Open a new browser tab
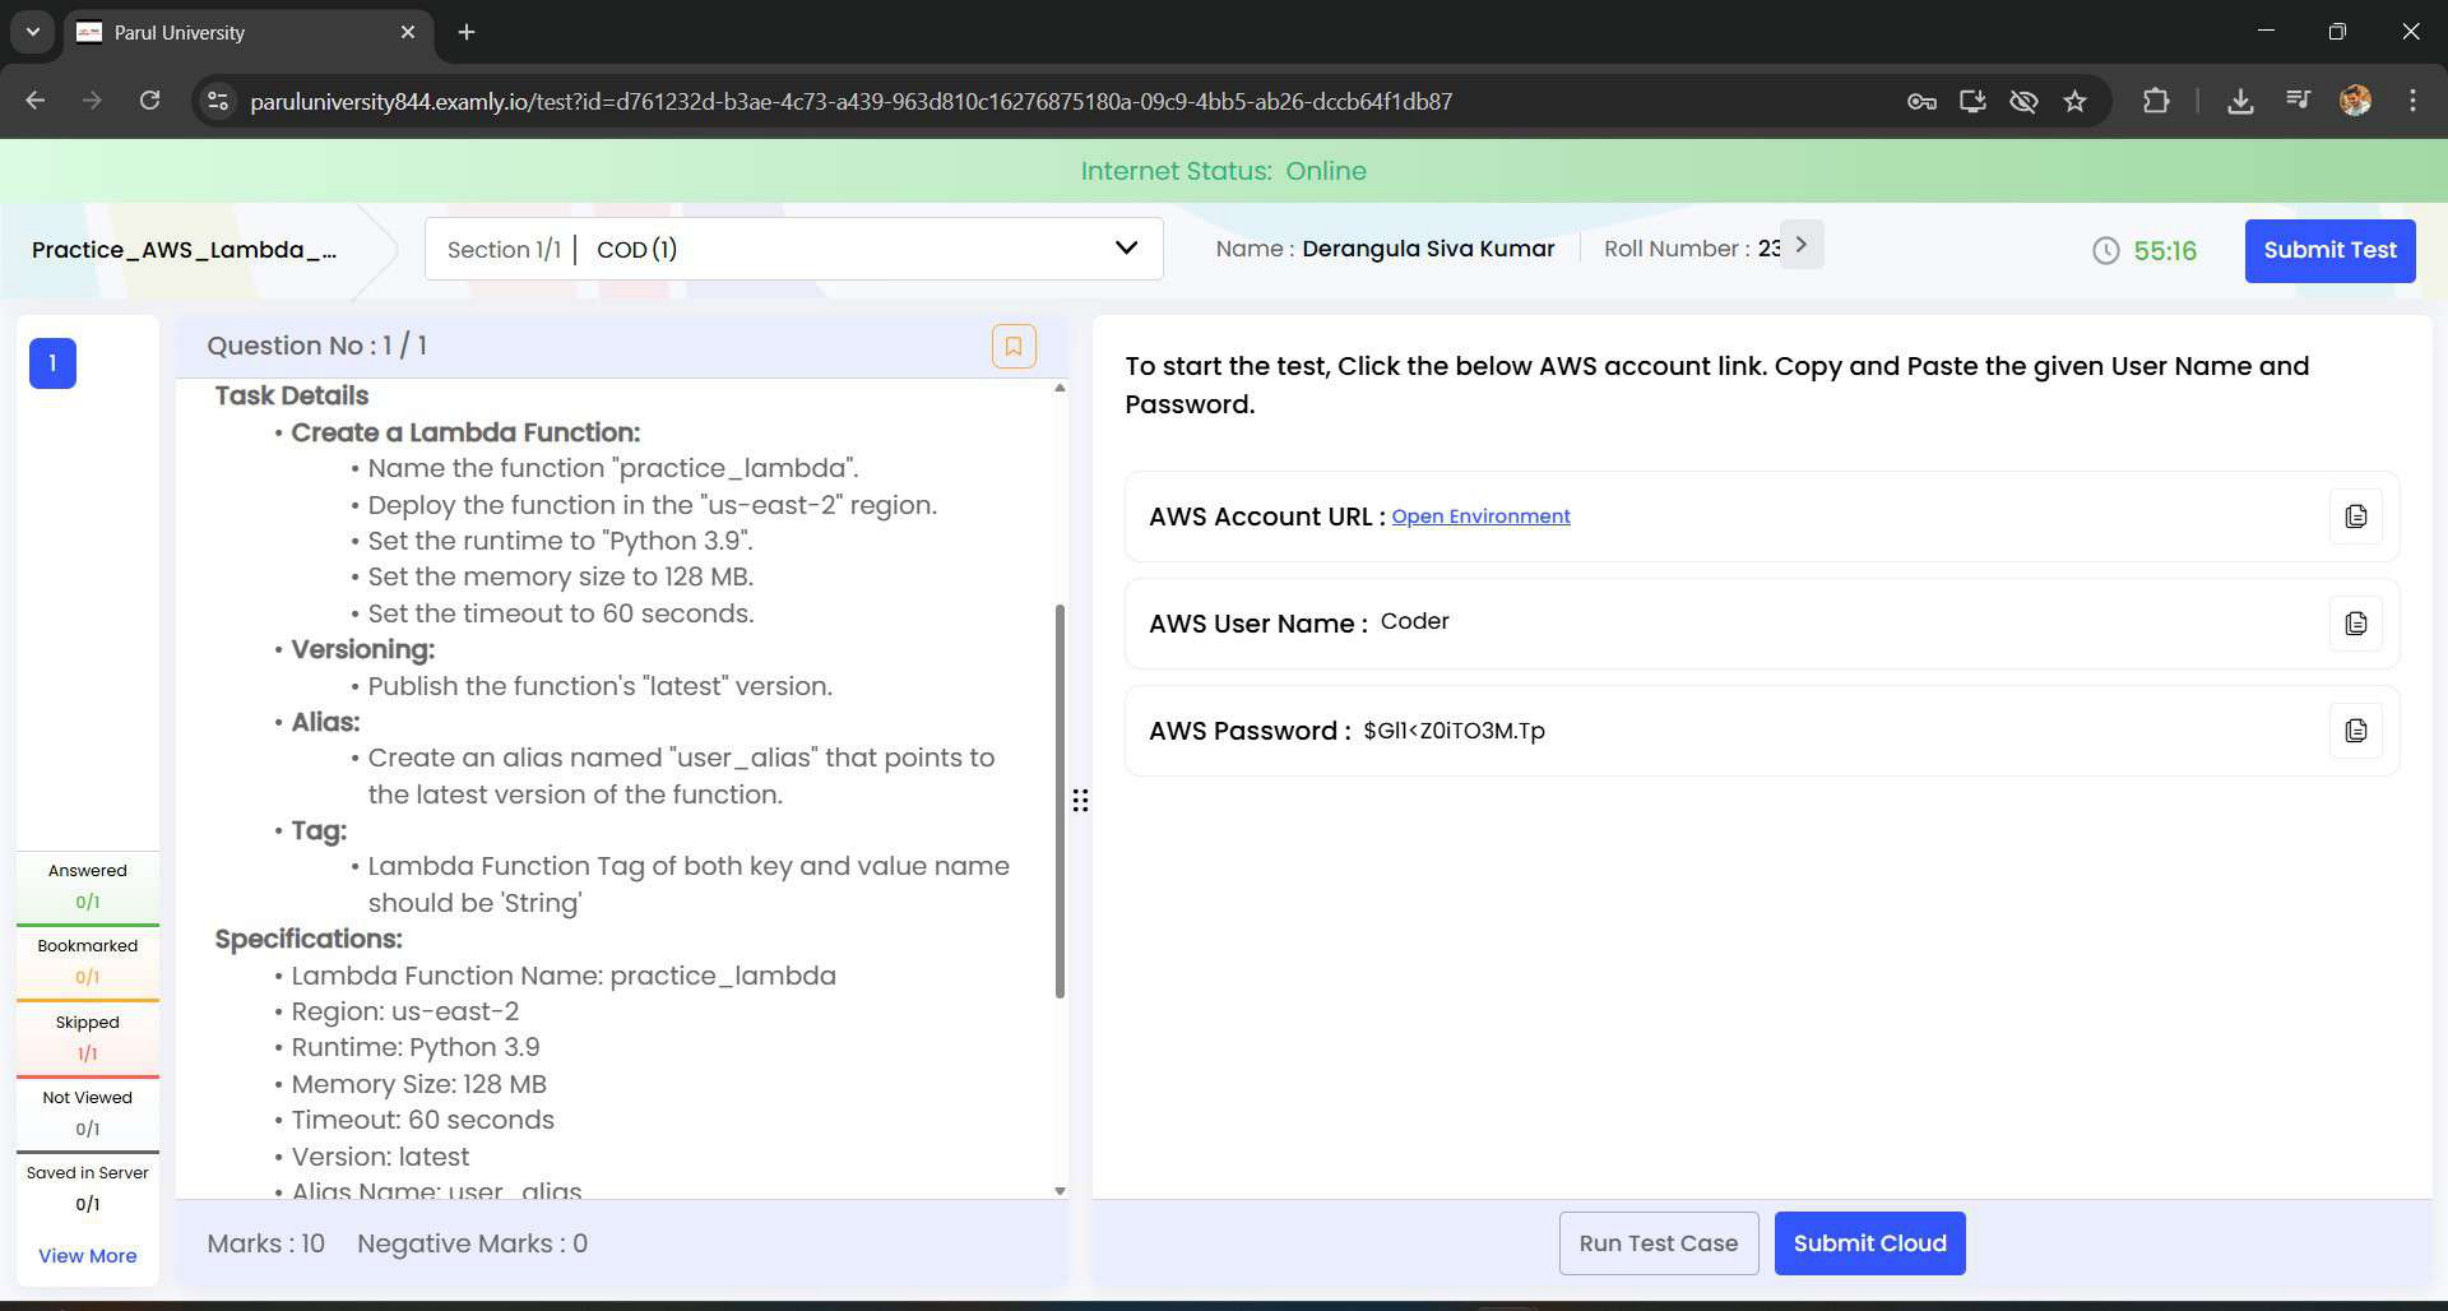 pyautogui.click(x=466, y=32)
